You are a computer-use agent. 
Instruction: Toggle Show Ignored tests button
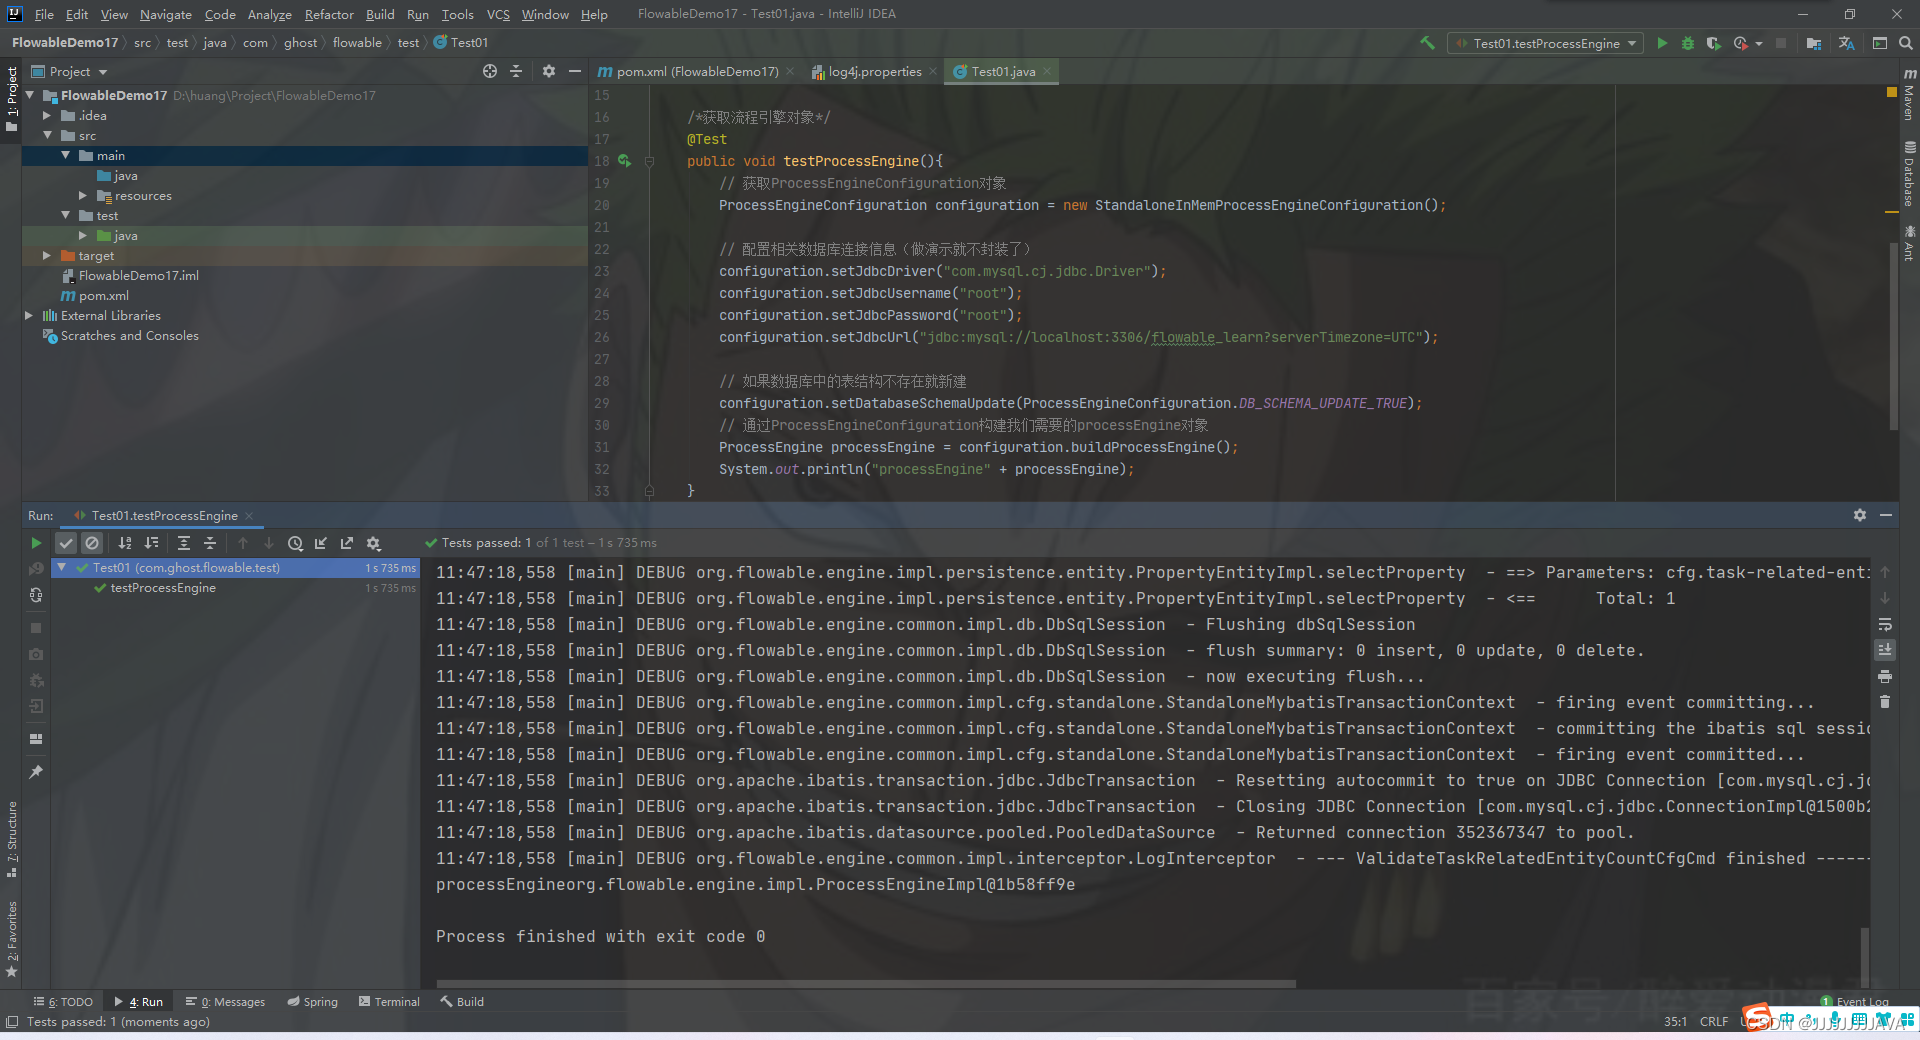coord(92,543)
